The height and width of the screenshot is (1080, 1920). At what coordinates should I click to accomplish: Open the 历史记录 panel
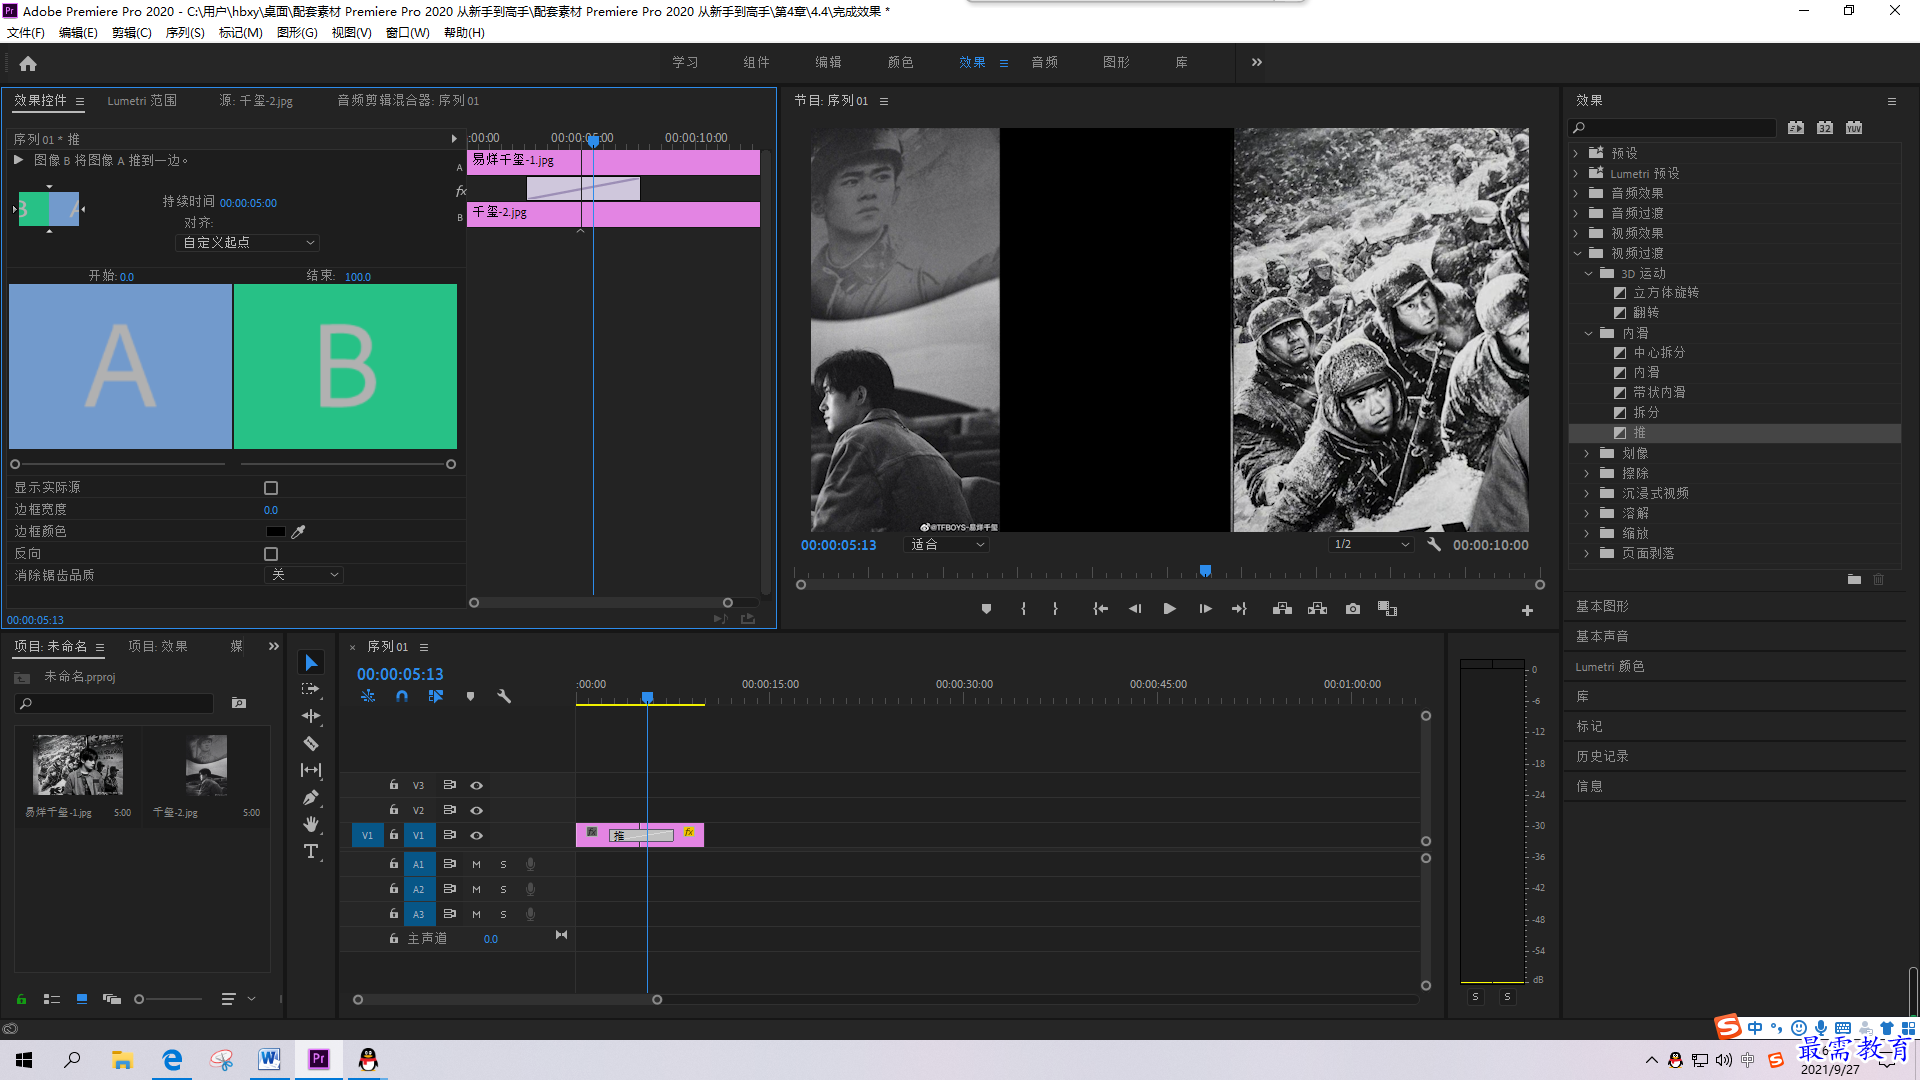[x=1602, y=757]
